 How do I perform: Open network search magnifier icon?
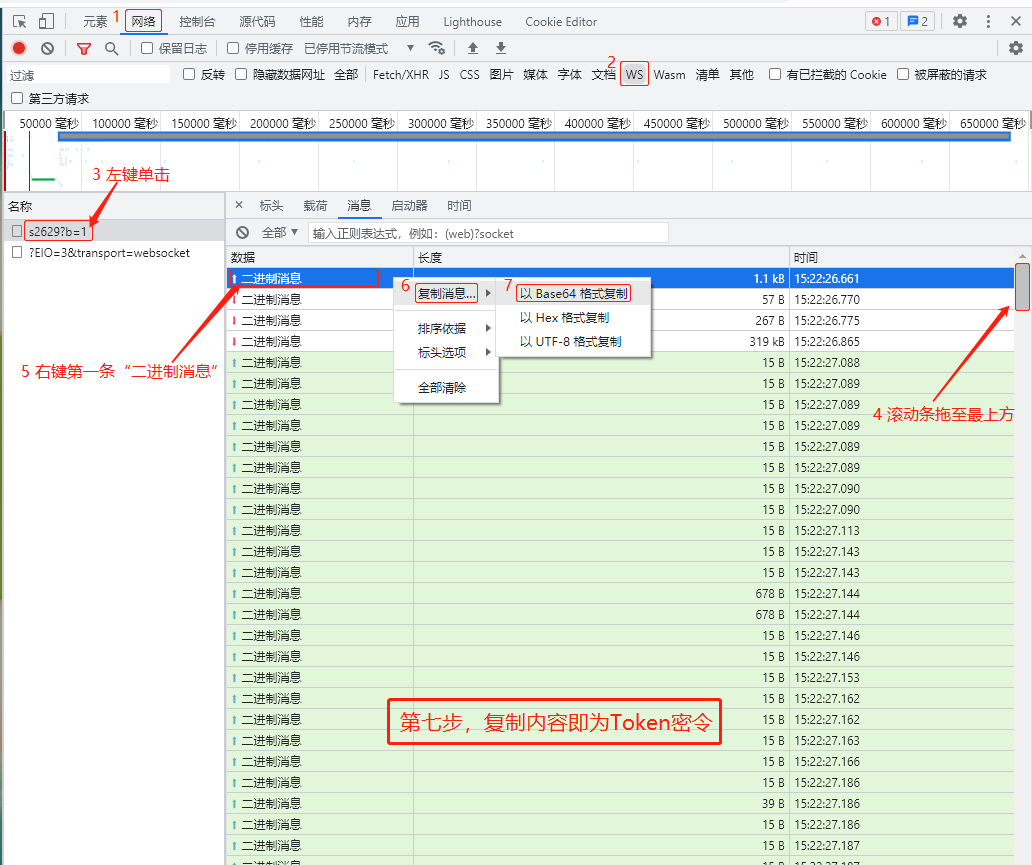pos(111,48)
